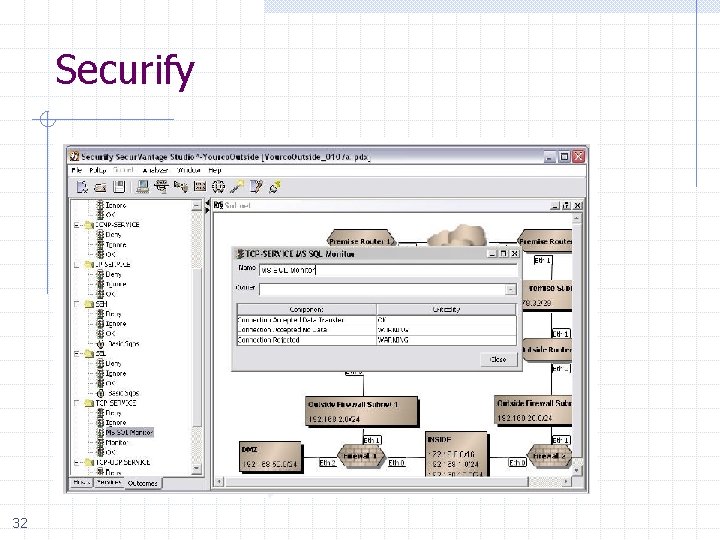Screen dimensions: 720x540
Task: Collapse the SQL tree node
Action: point(77,354)
